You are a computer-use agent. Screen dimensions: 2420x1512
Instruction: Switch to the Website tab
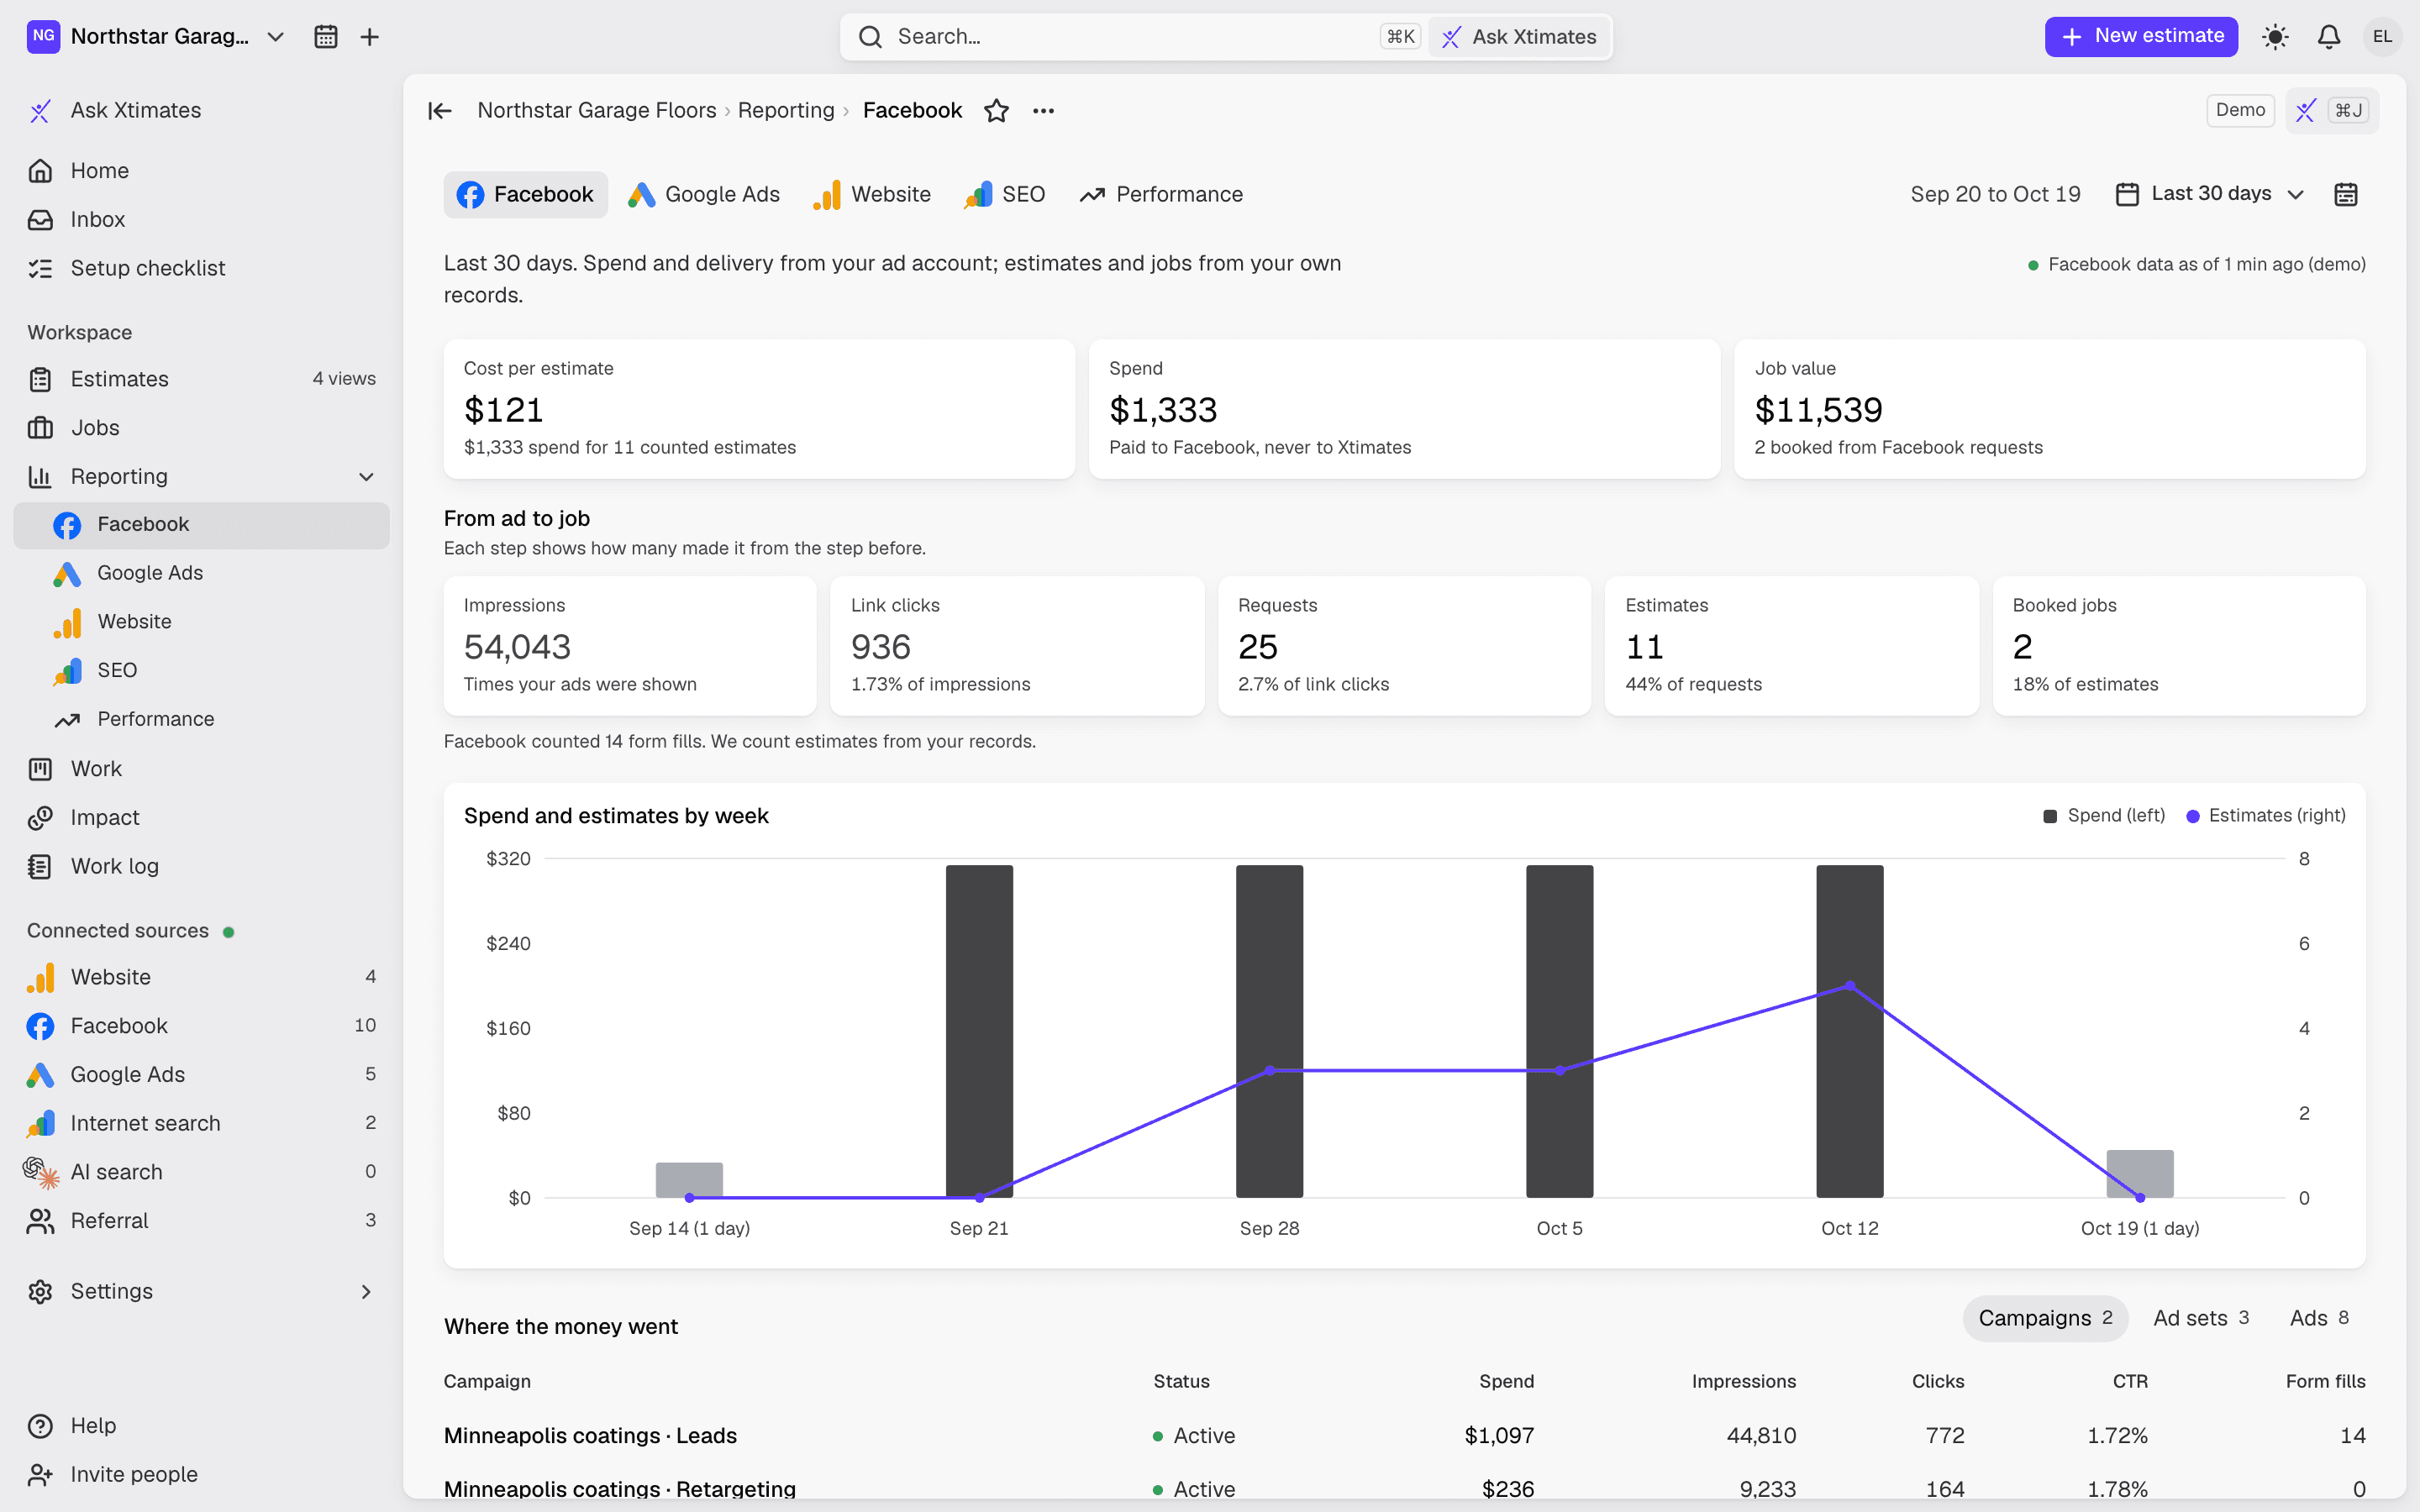[872, 195]
